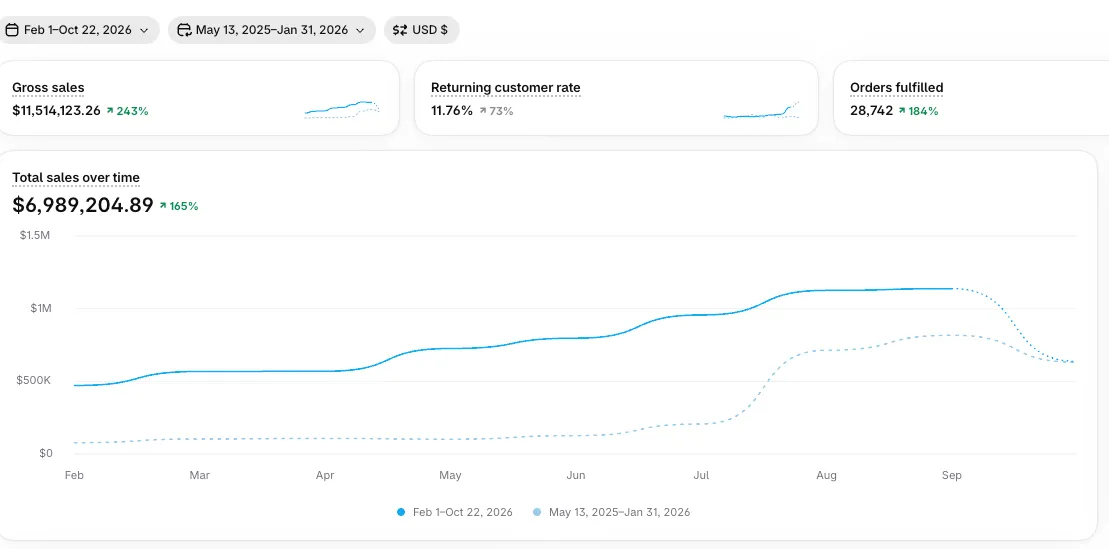Viewport: 1109px width, 549px height.
Task: Click the $11,514,123.26 gross sales value
Action: coord(57,110)
